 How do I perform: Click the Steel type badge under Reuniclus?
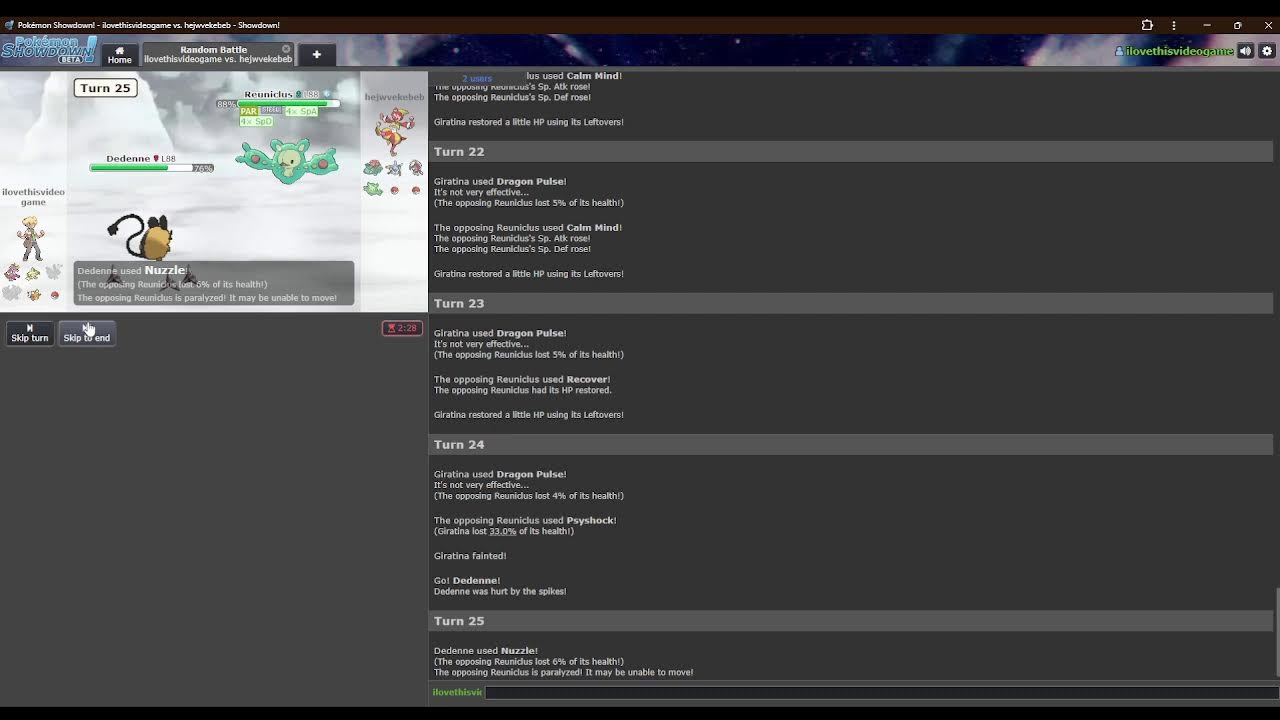coord(271,111)
